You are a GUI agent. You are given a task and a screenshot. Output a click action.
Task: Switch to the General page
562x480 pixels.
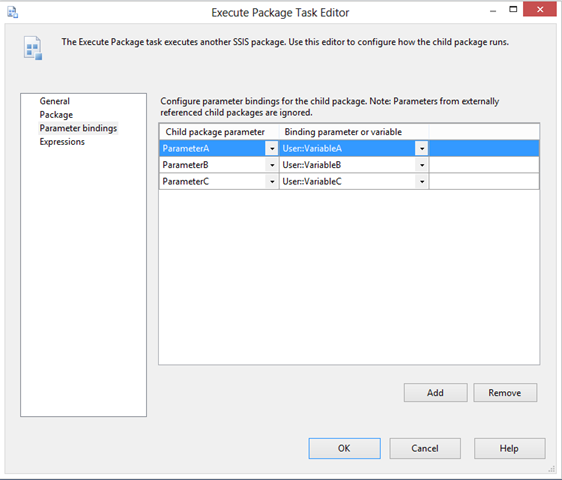click(54, 101)
